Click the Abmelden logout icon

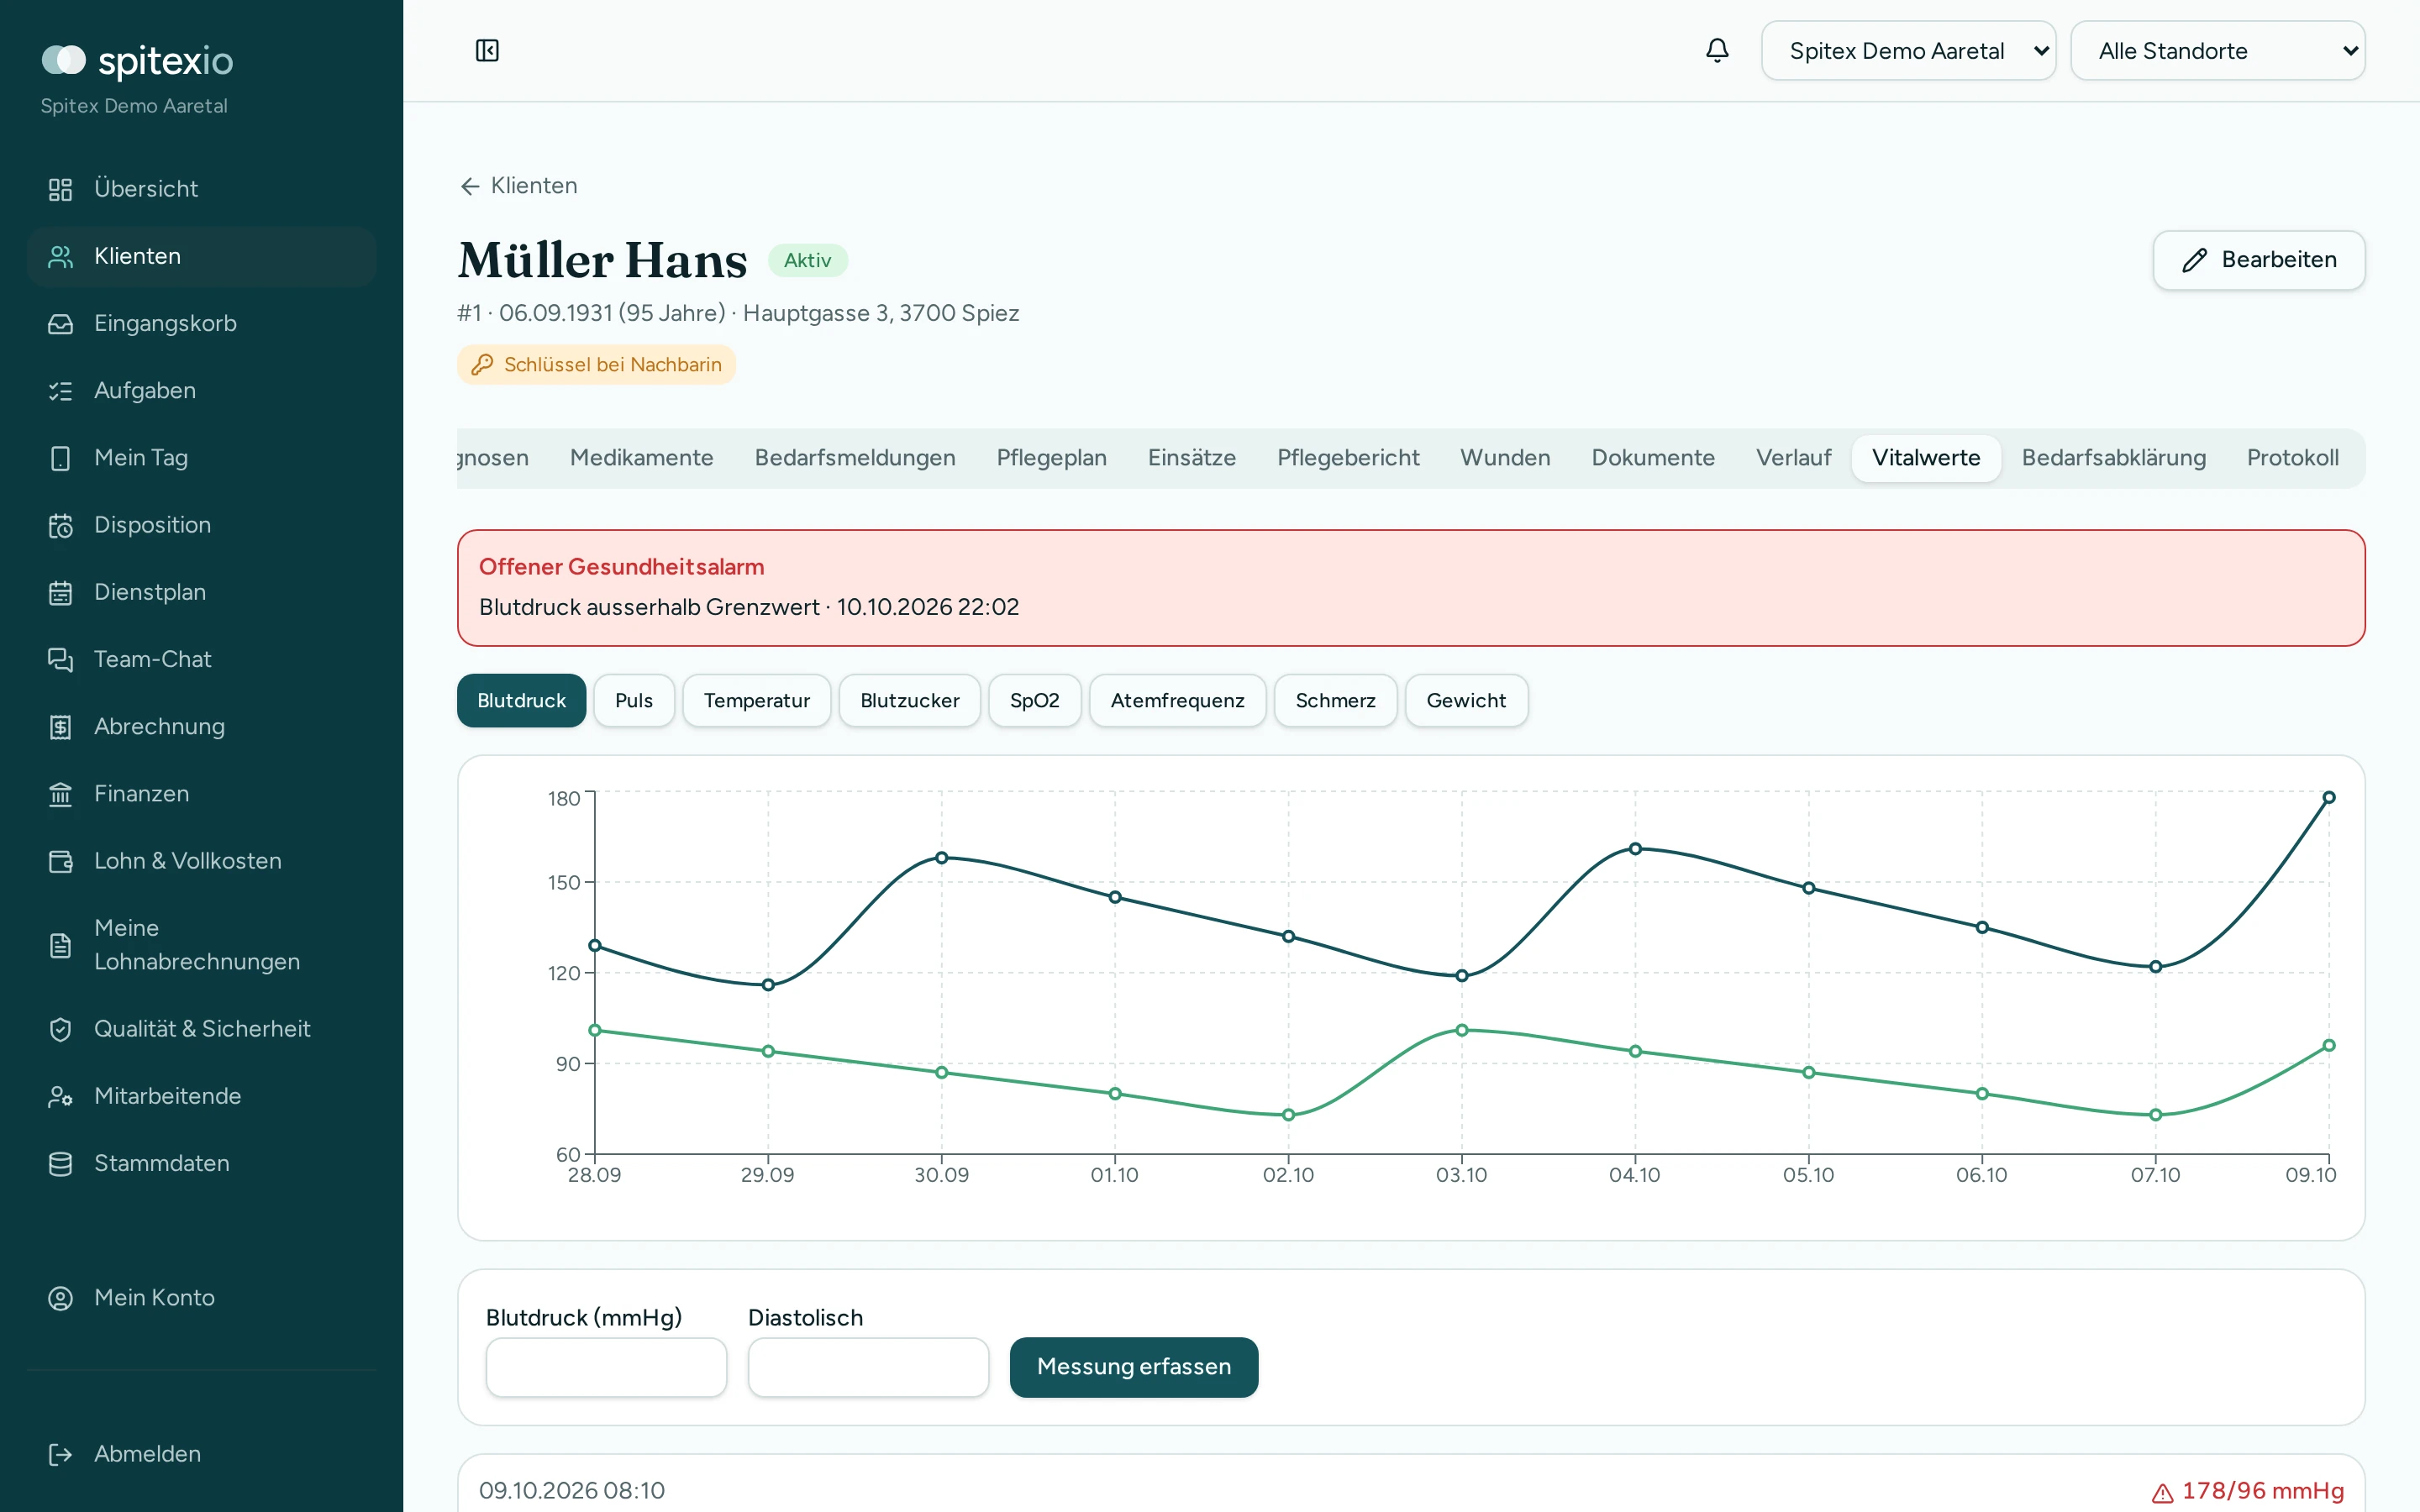tap(60, 1454)
